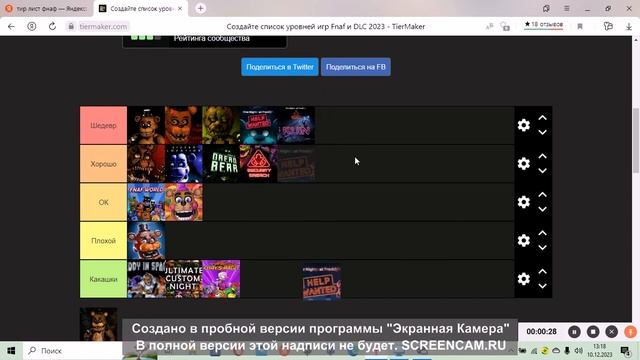Select the Sister Location thumbnail in Хорошо row
This screenshot has height=360, width=640.
(184, 164)
